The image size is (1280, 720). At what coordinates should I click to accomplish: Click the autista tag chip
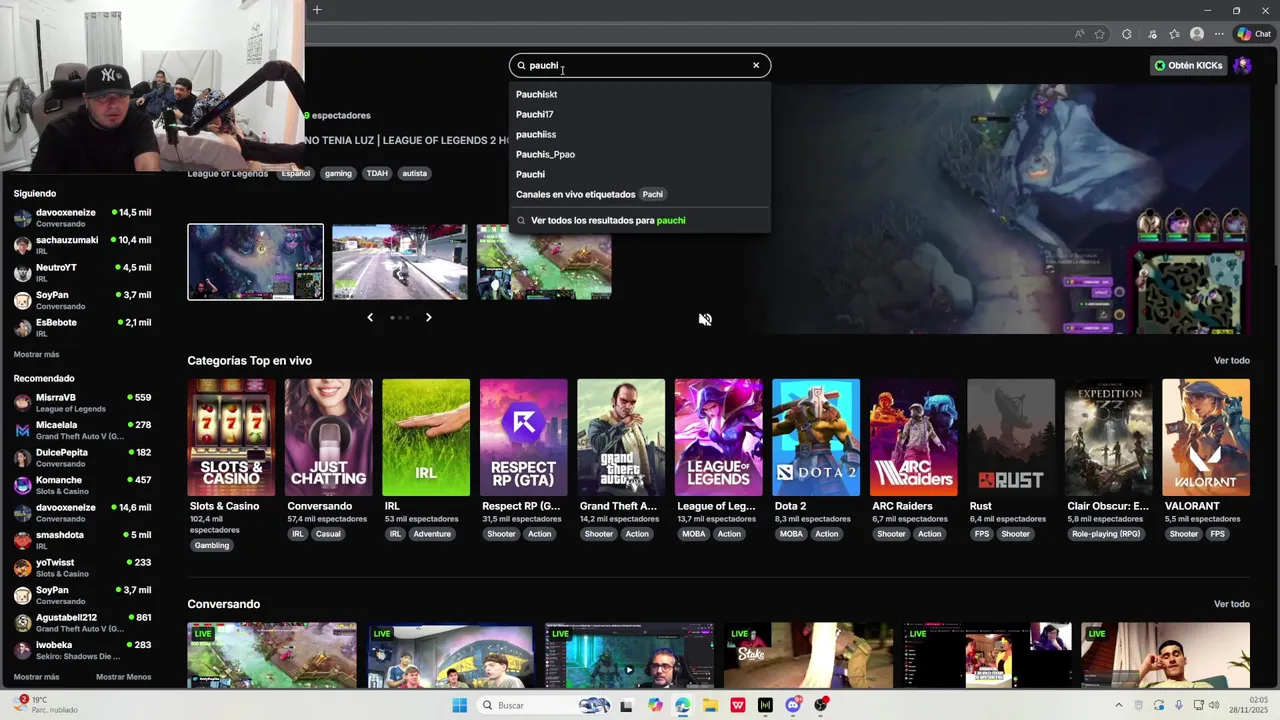pyautogui.click(x=415, y=173)
